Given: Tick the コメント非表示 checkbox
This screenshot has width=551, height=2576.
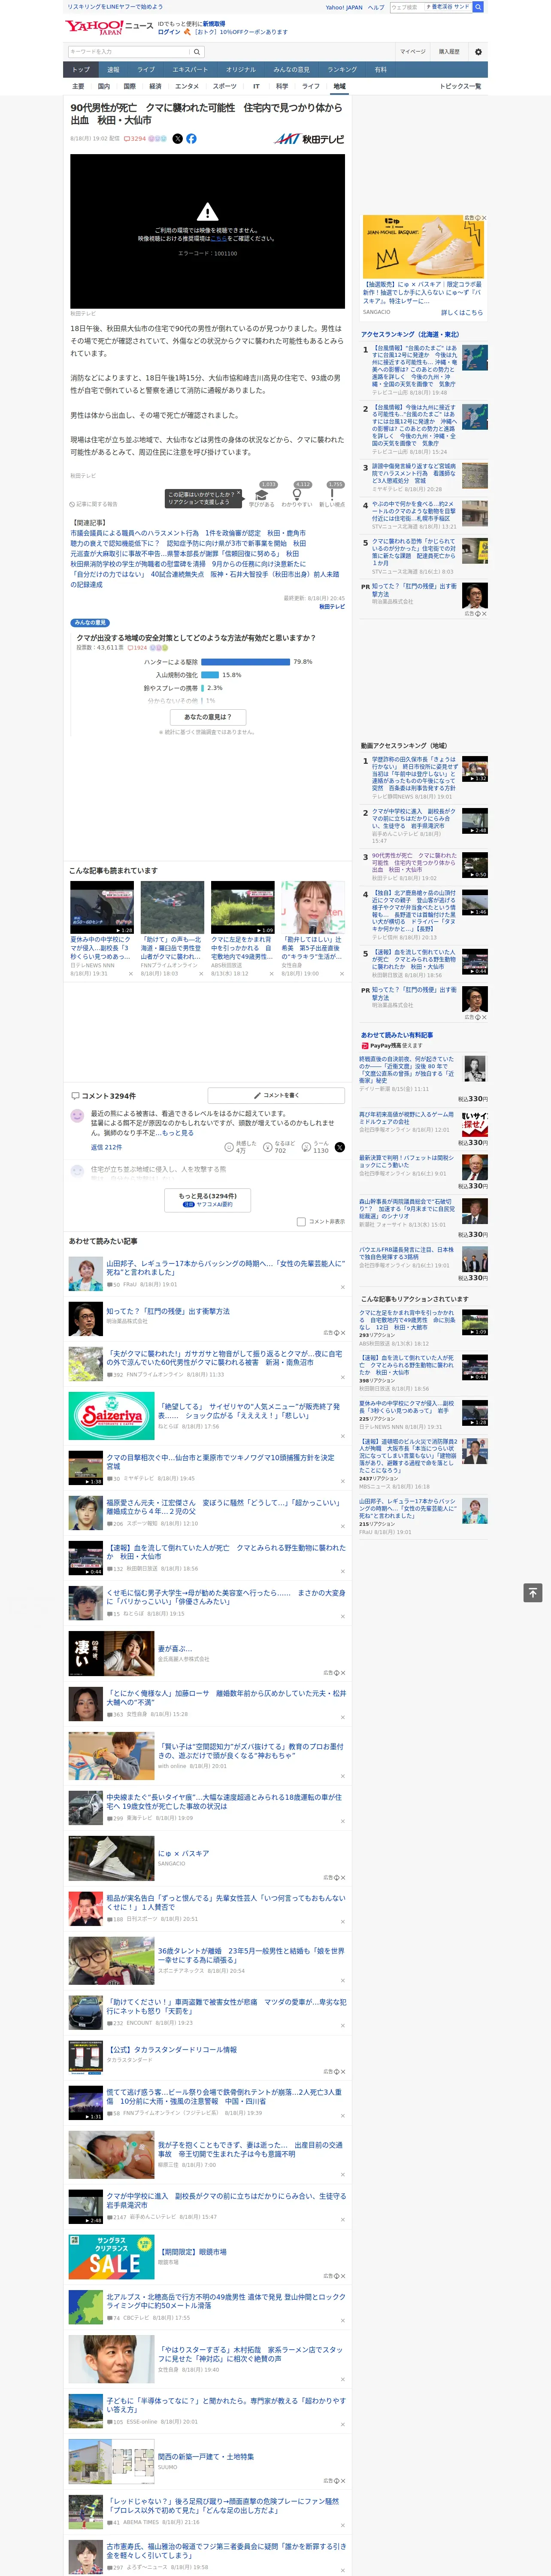Looking at the screenshot, I should [301, 1221].
